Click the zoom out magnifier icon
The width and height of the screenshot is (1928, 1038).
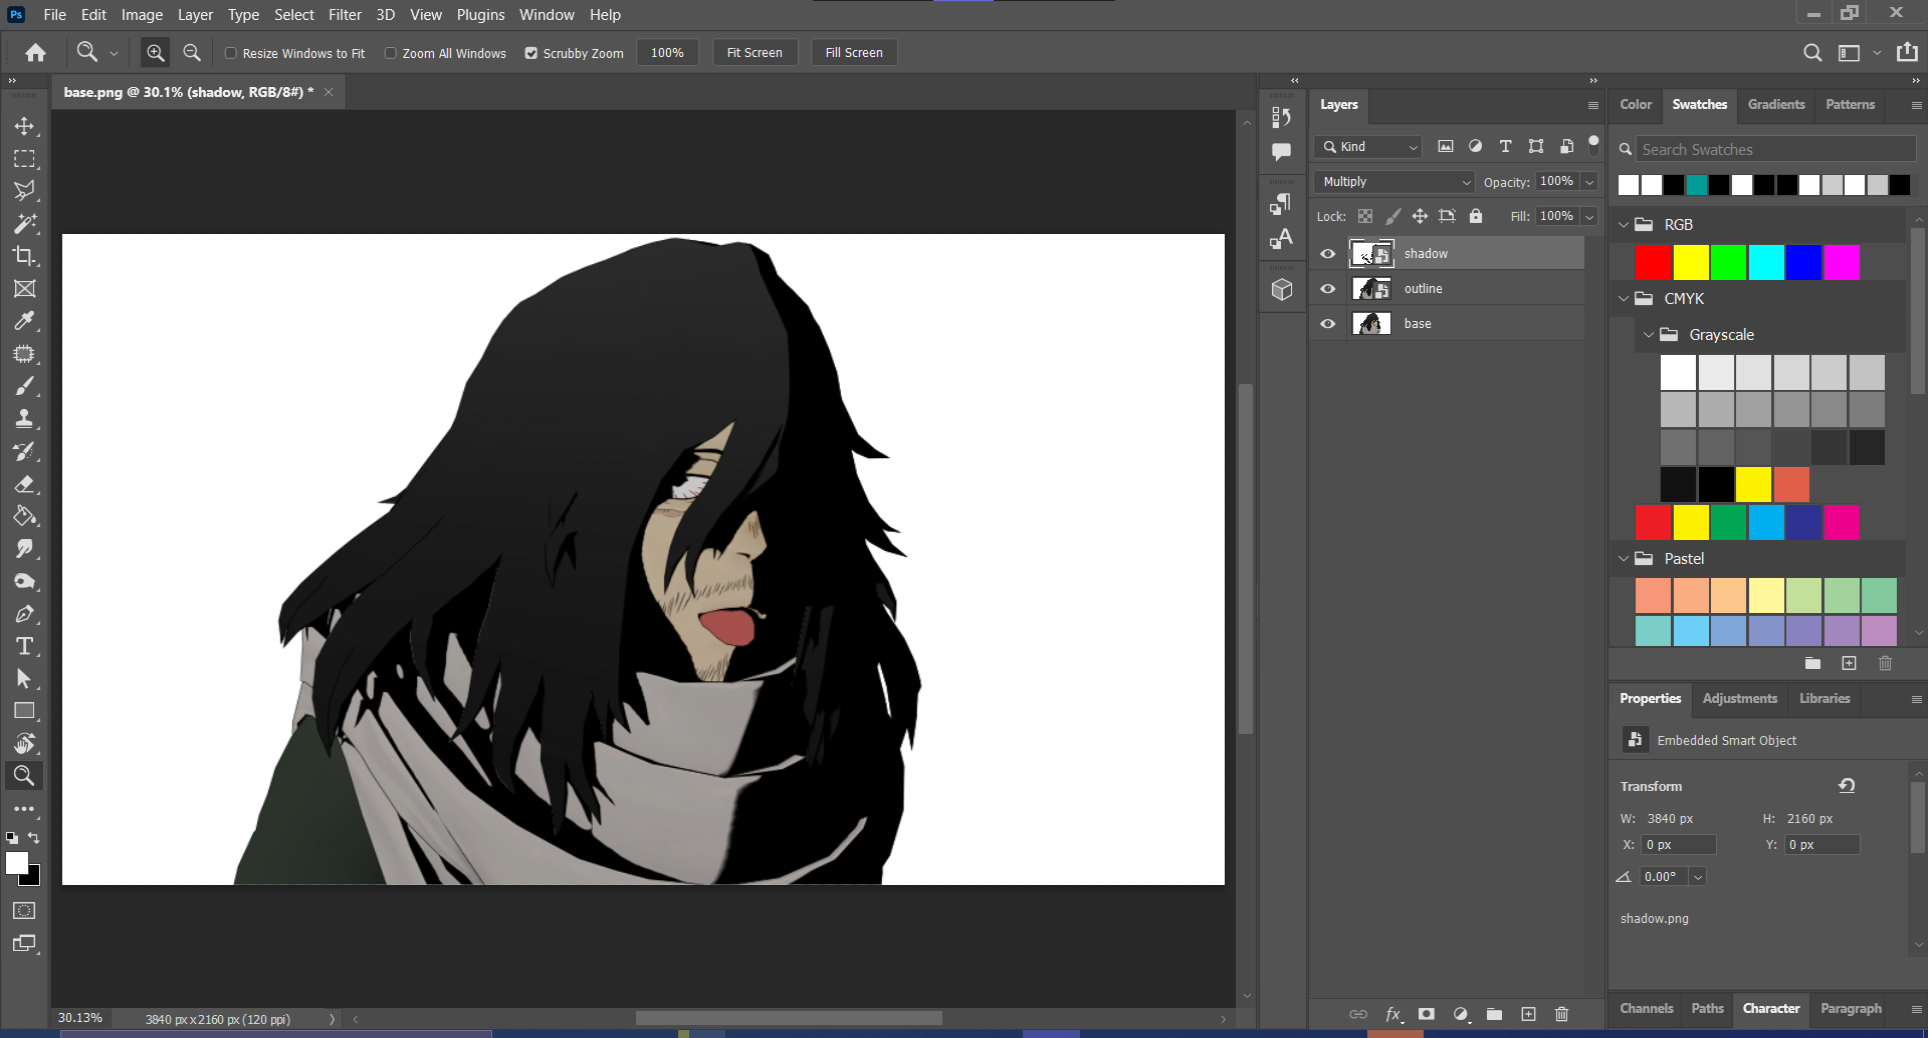[x=192, y=53]
